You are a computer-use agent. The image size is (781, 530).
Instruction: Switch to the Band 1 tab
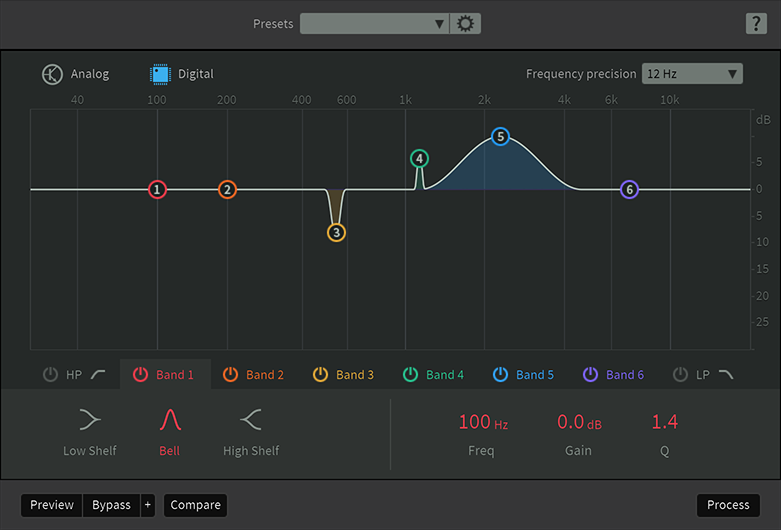165,374
